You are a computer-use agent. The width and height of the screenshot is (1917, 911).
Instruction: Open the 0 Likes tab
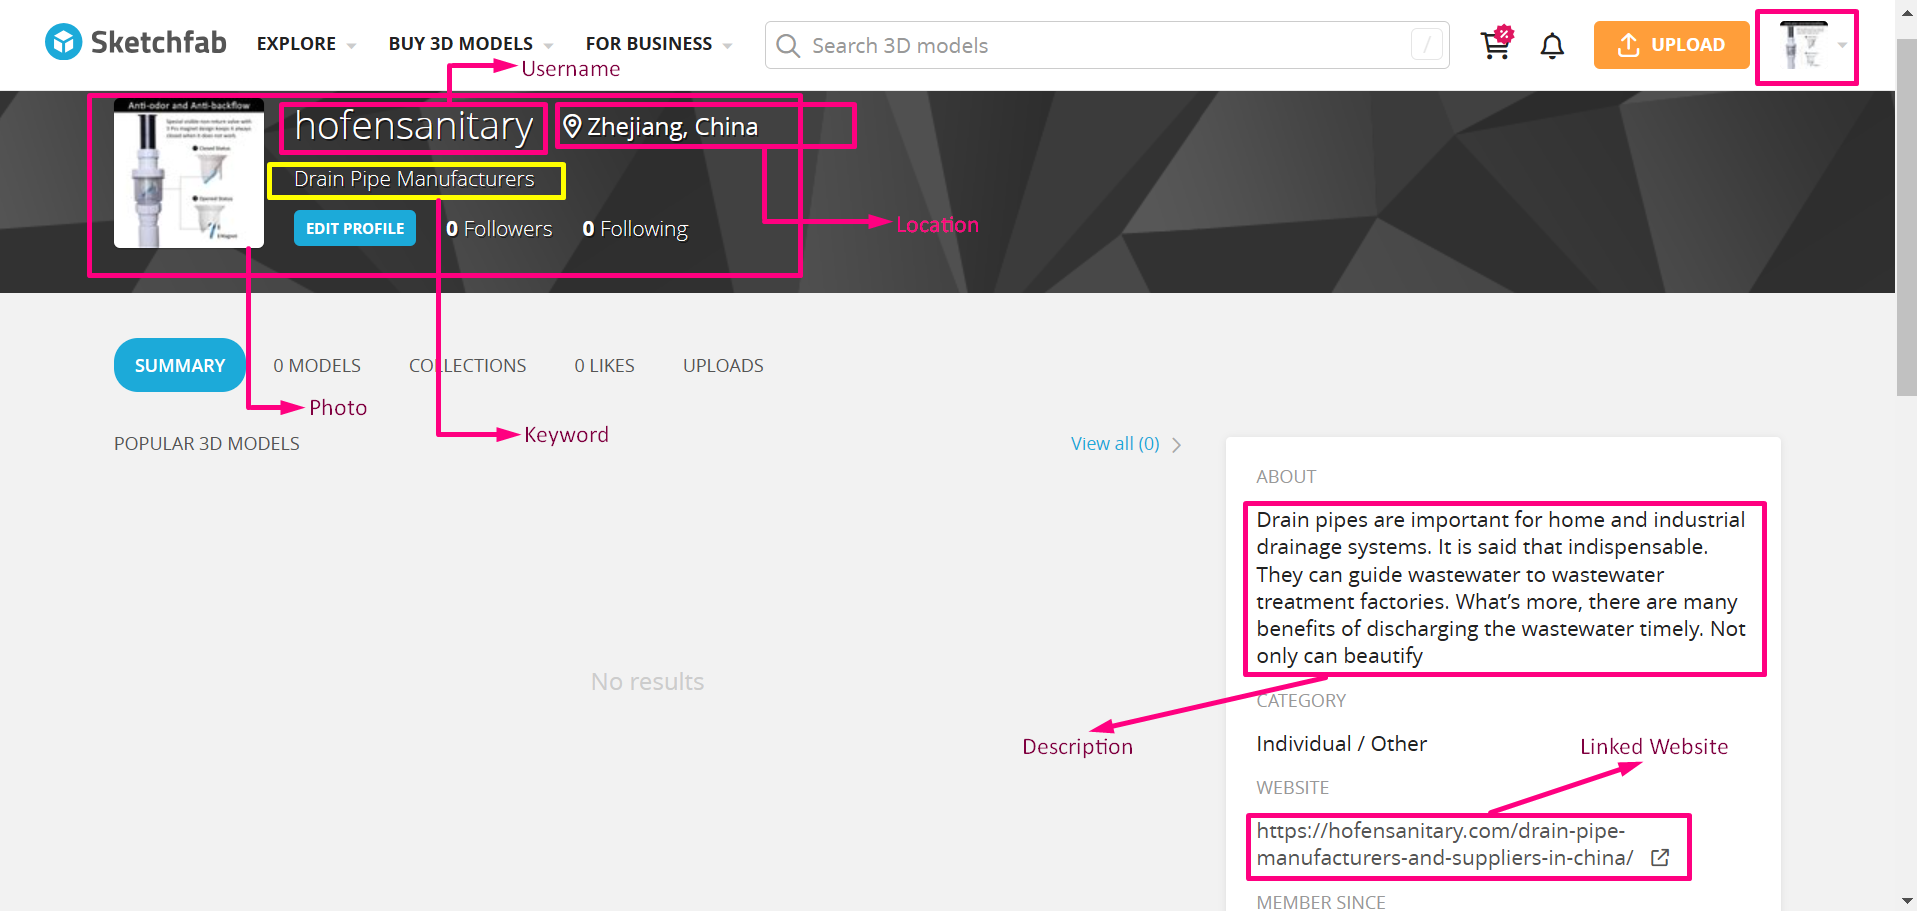(604, 366)
